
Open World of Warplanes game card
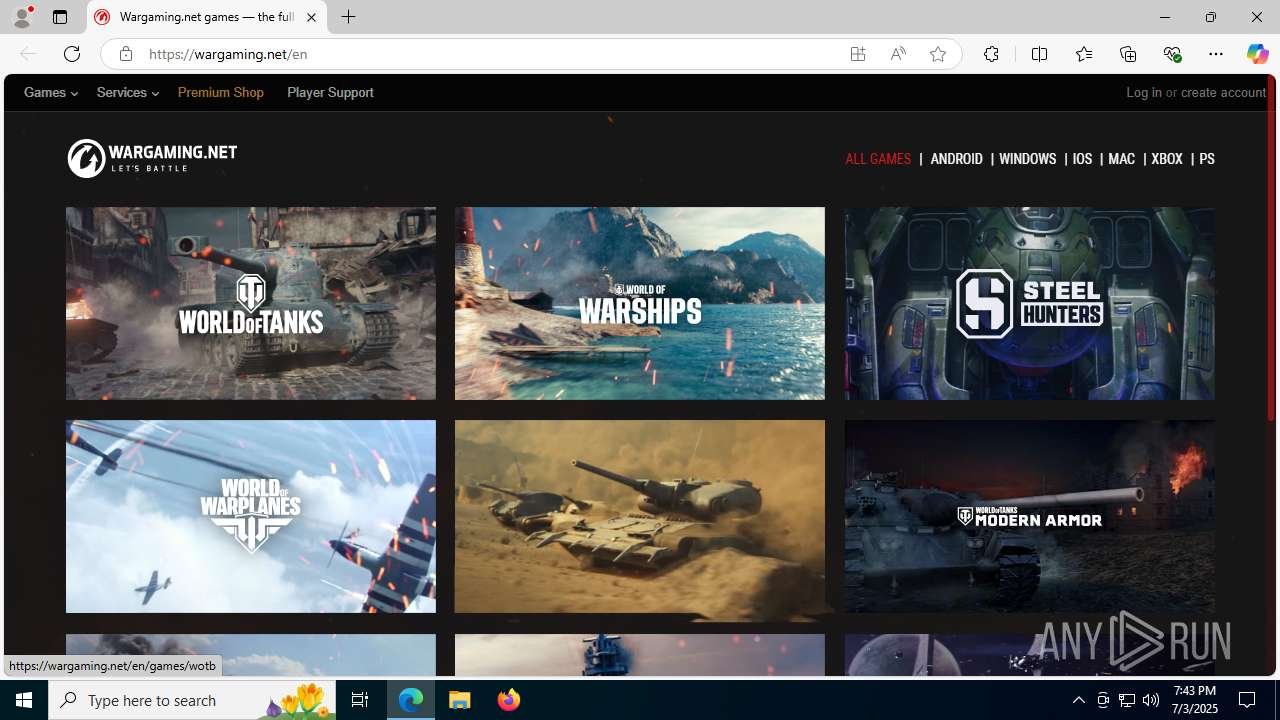[251, 516]
